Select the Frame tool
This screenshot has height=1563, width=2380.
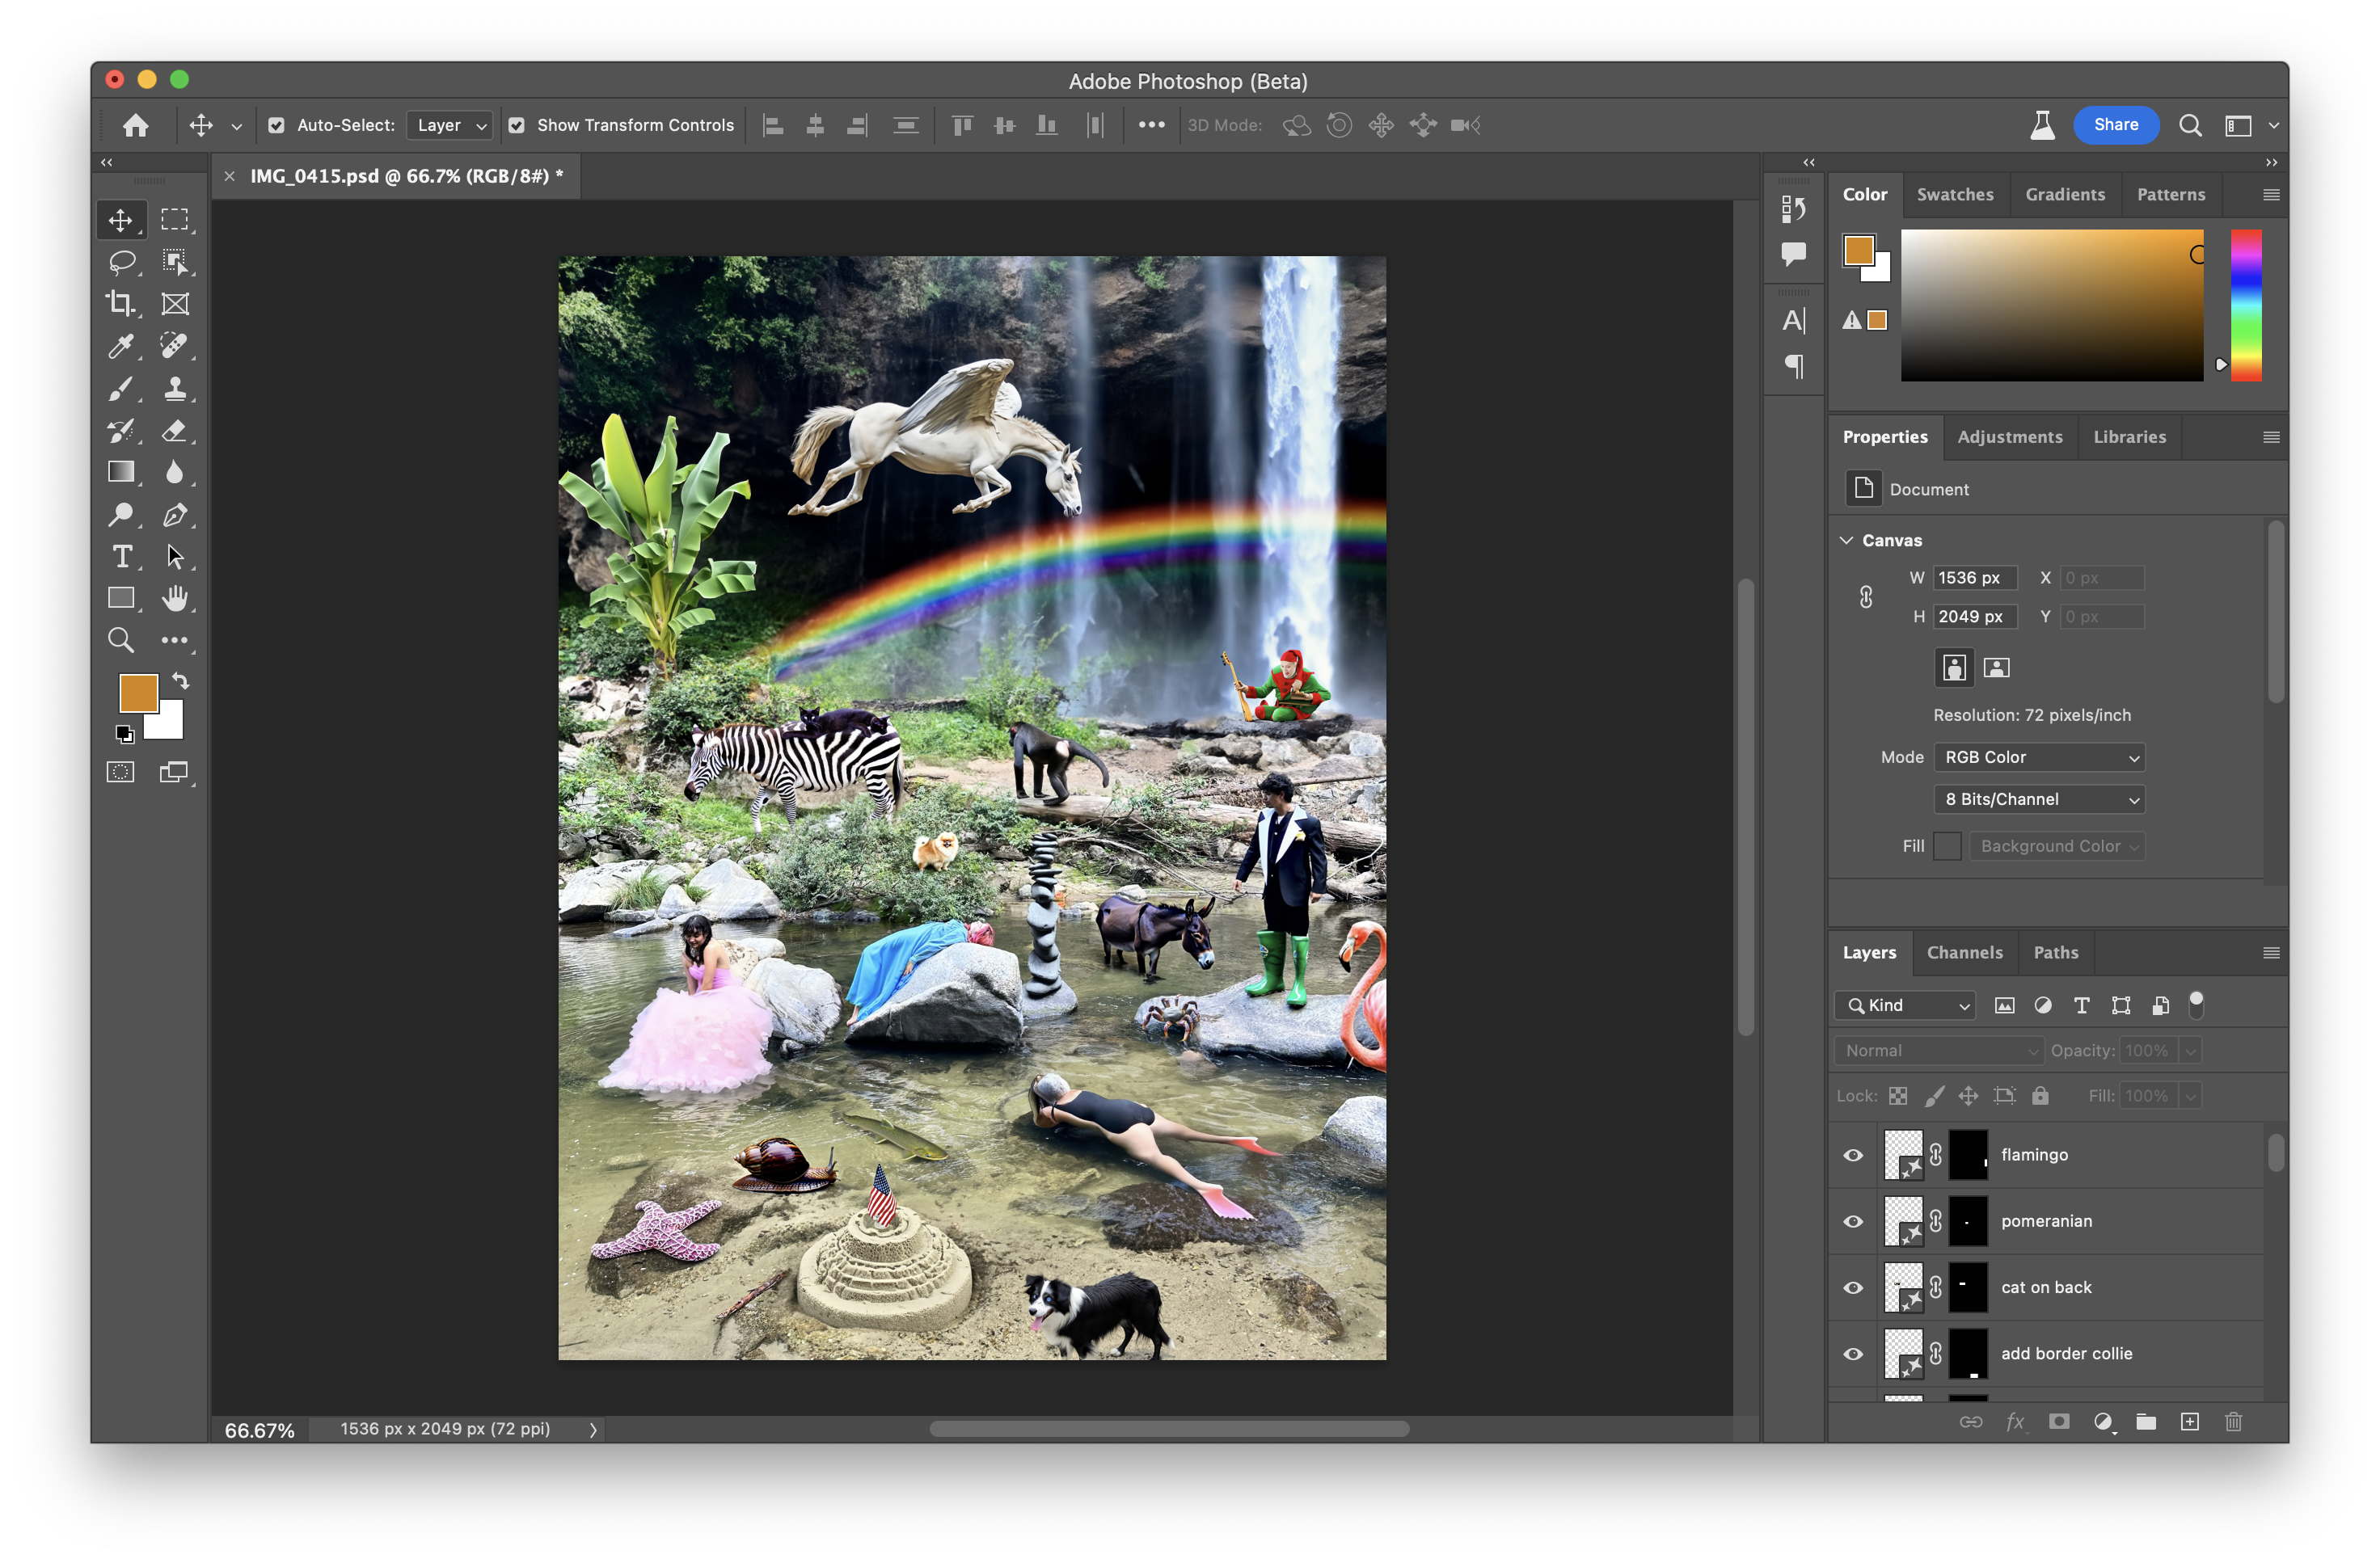point(175,304)
